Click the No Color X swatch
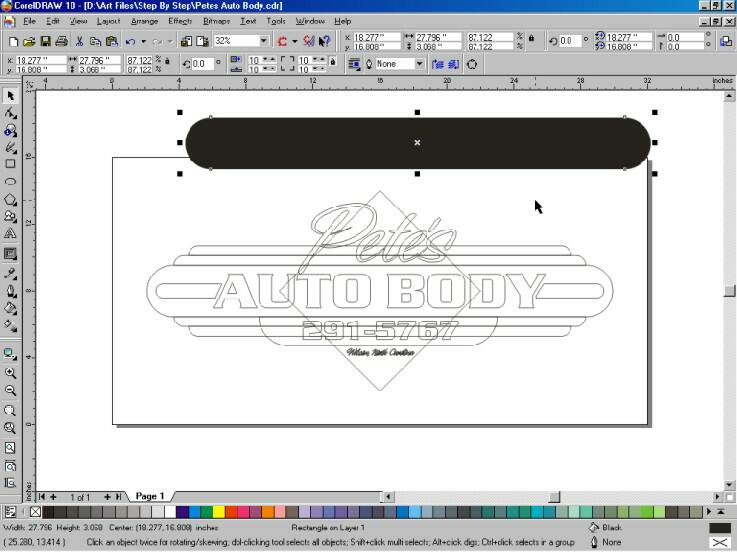 pyautogui.click(x=35, y=512)
